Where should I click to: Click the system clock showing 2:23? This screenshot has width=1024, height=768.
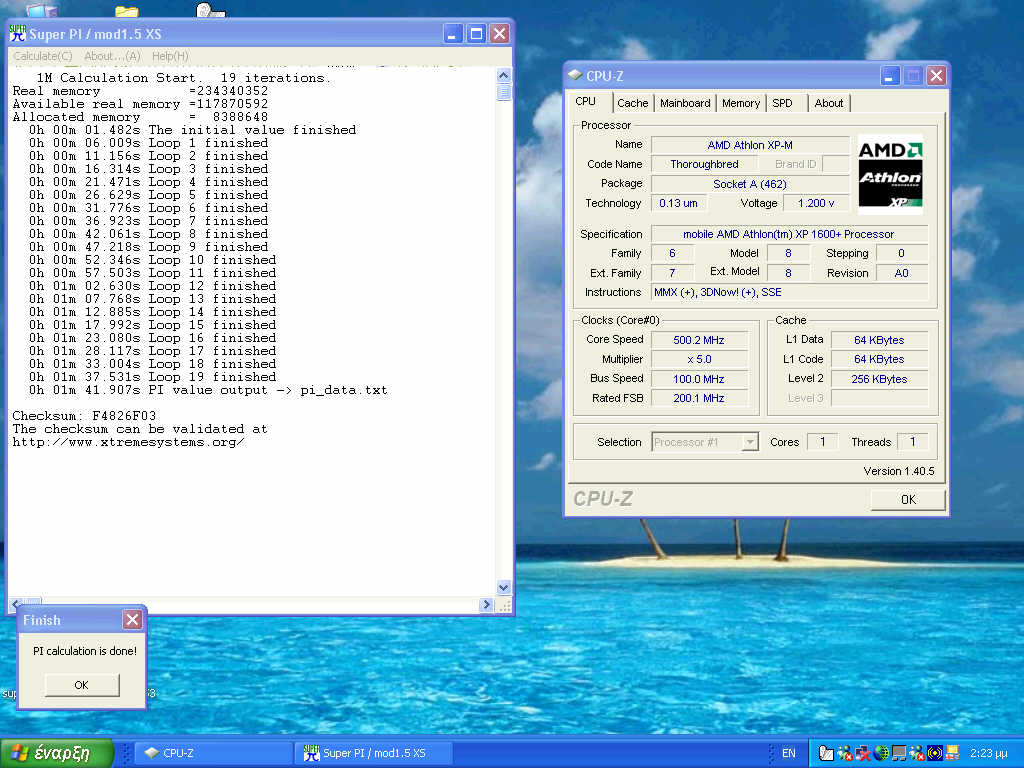point(988,753)
